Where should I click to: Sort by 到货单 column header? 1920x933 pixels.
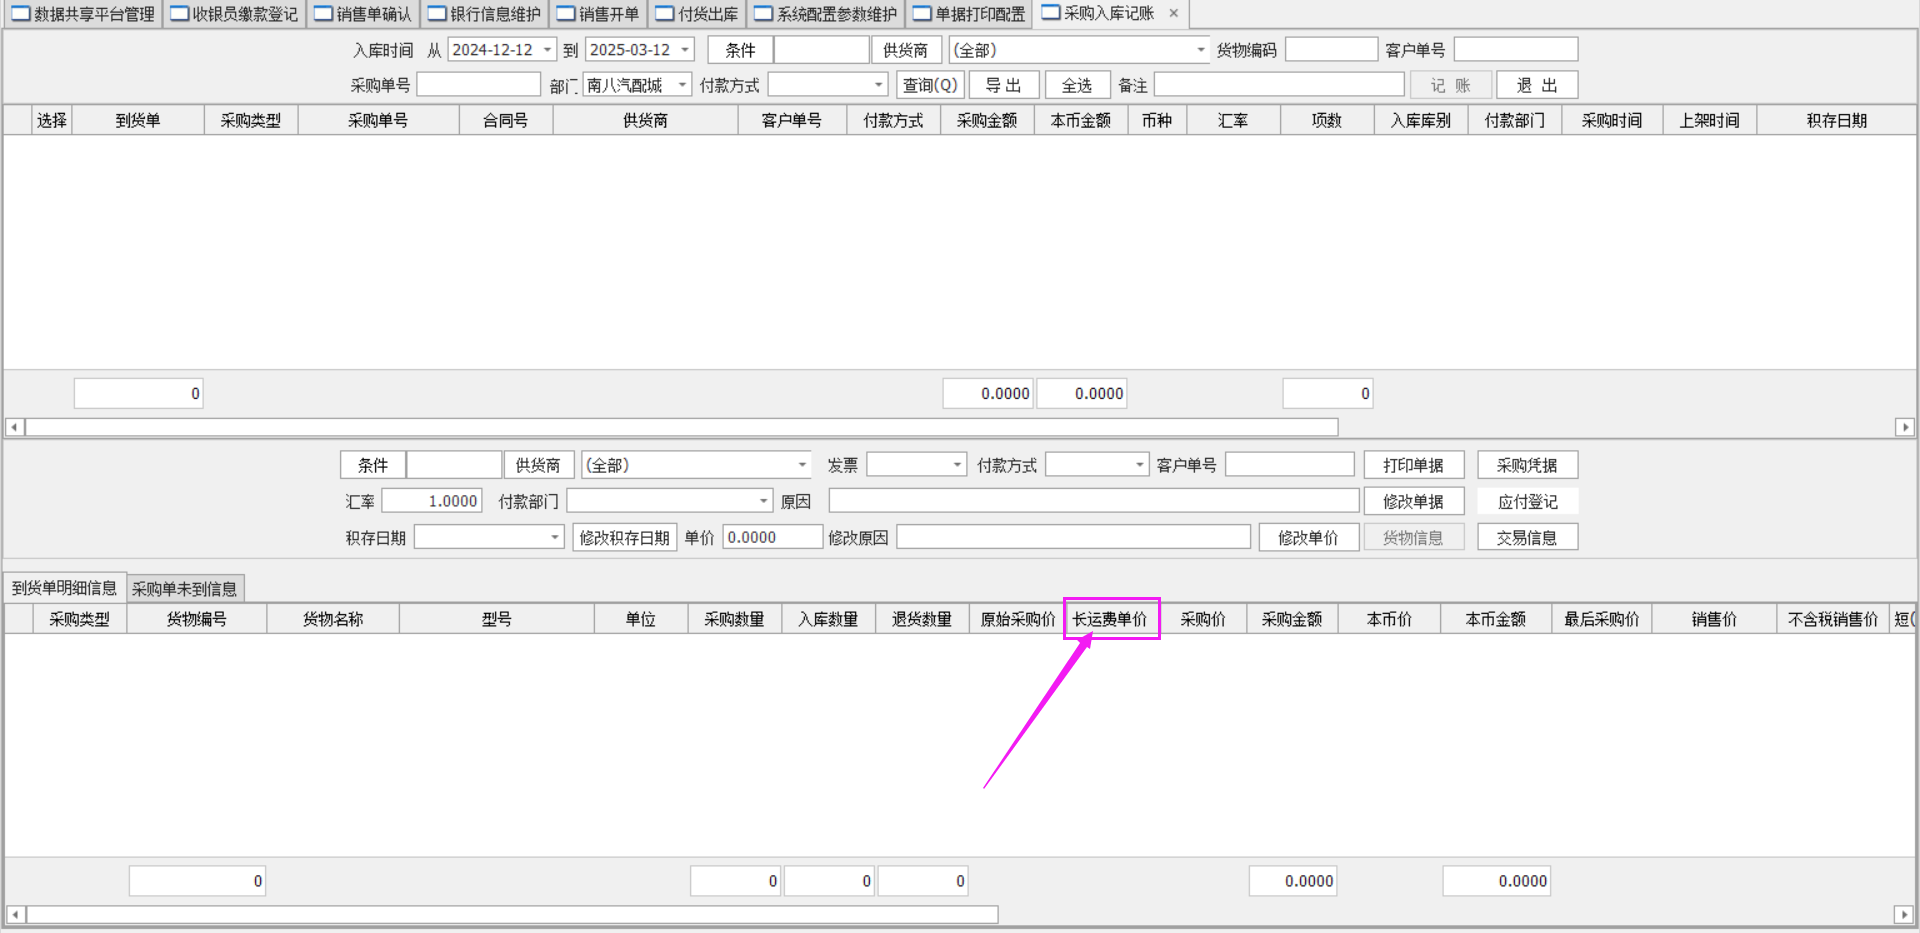tap(138, 120)
